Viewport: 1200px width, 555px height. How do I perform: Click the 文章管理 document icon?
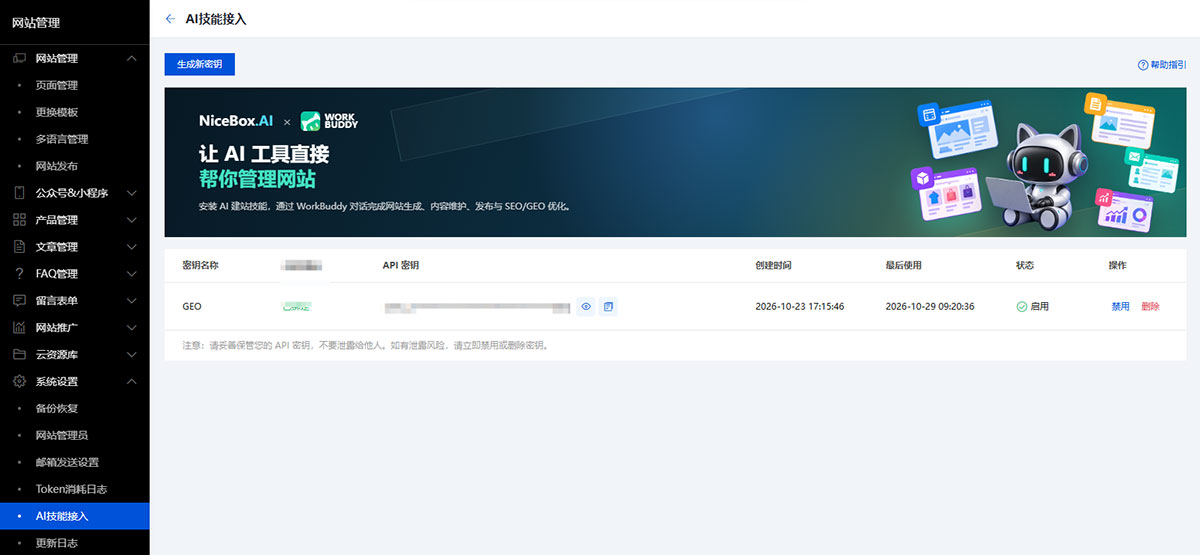[x=18, y=247]
